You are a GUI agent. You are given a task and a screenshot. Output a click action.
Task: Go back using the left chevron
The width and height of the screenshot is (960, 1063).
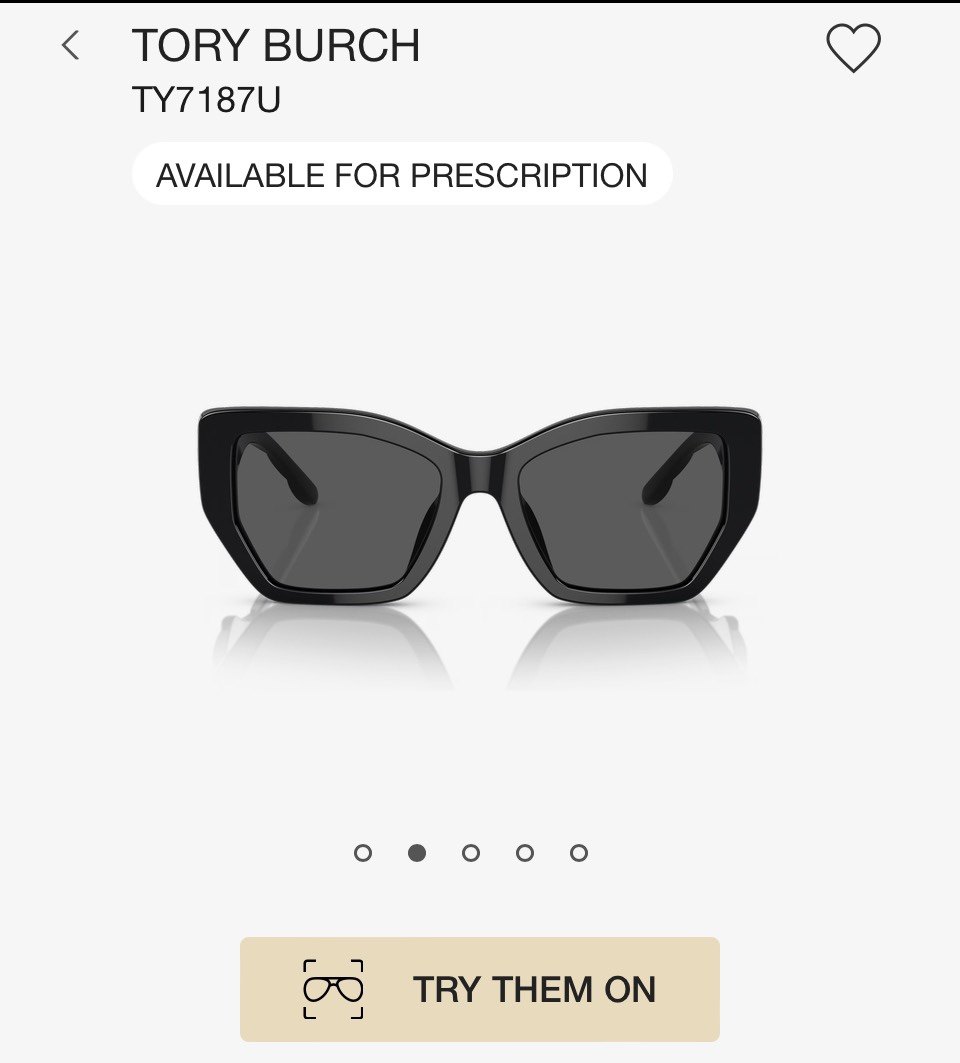70,45
